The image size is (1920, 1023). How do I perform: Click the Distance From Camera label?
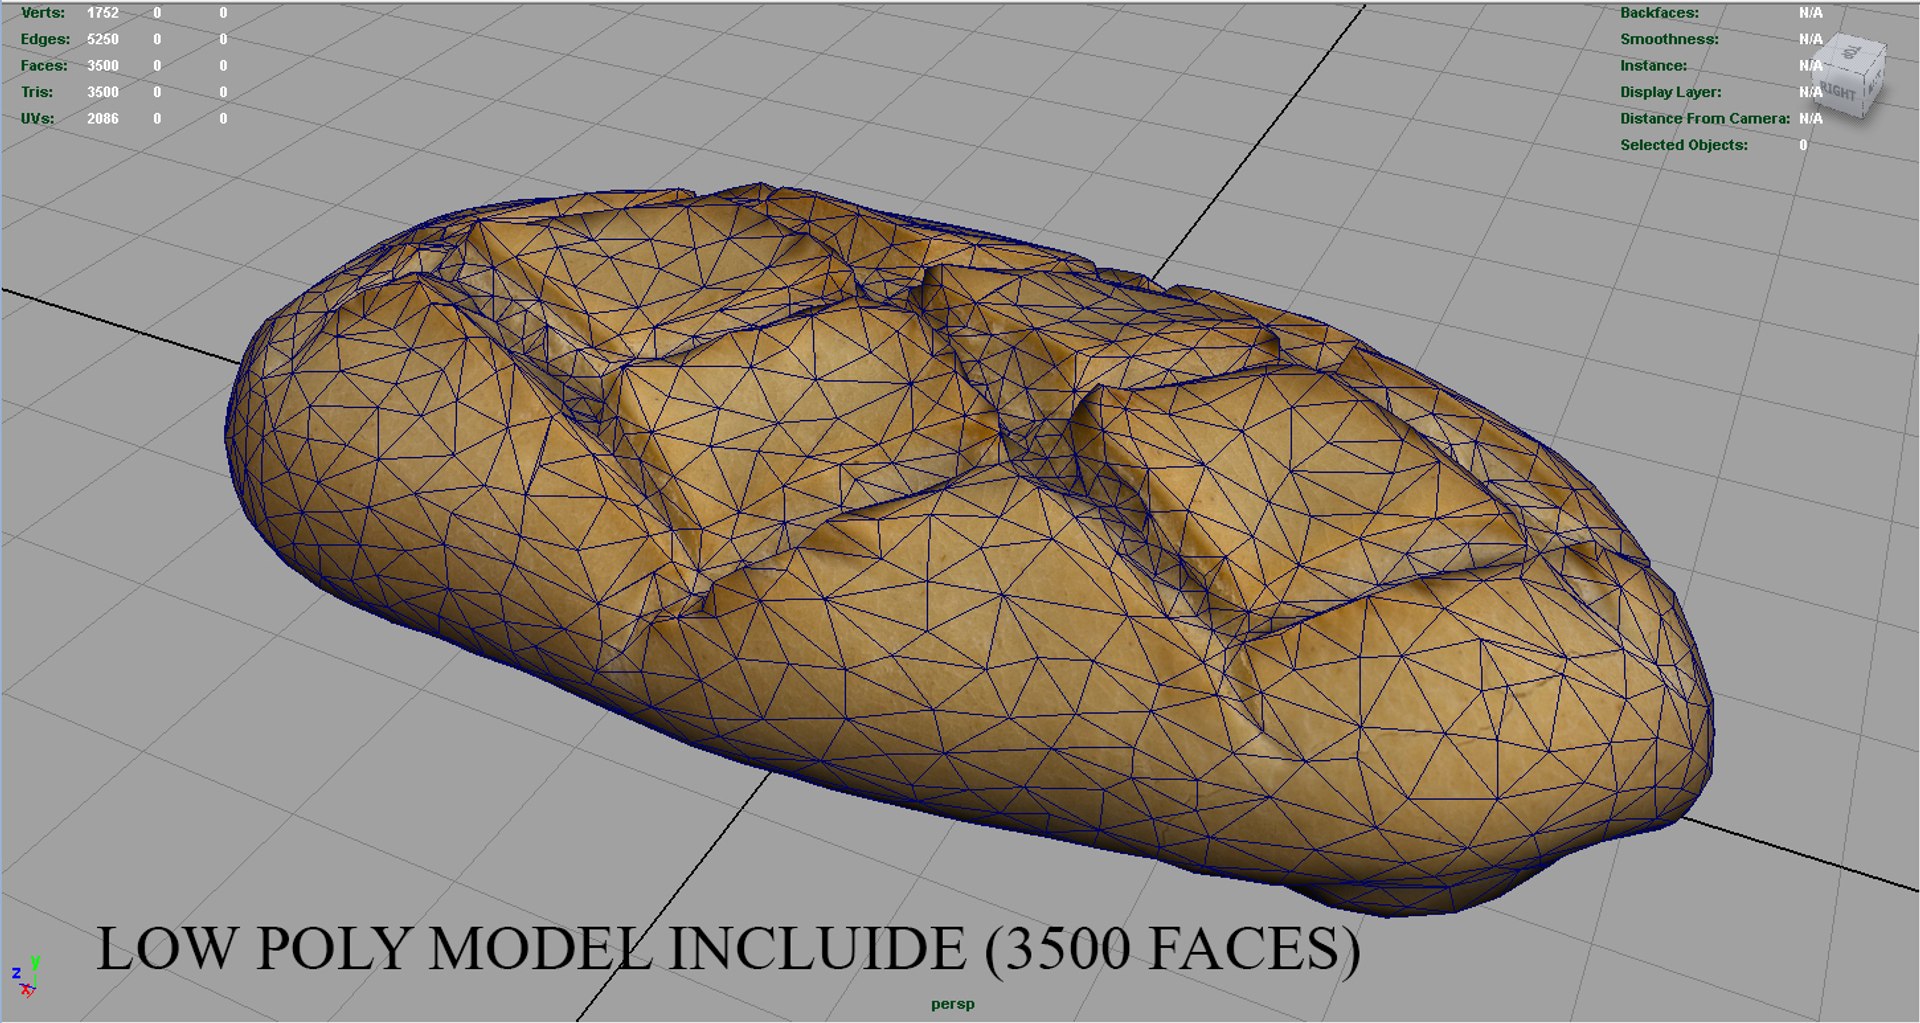pos(1705,118)
